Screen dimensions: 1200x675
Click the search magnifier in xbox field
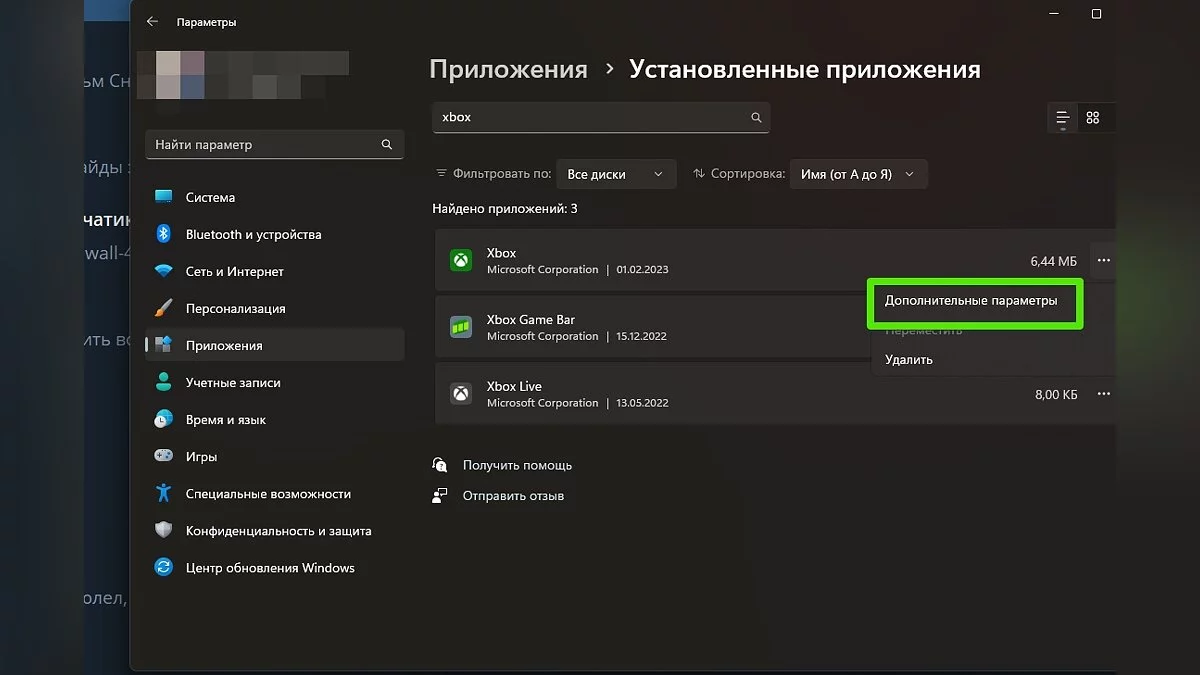[x=756, y=118]
